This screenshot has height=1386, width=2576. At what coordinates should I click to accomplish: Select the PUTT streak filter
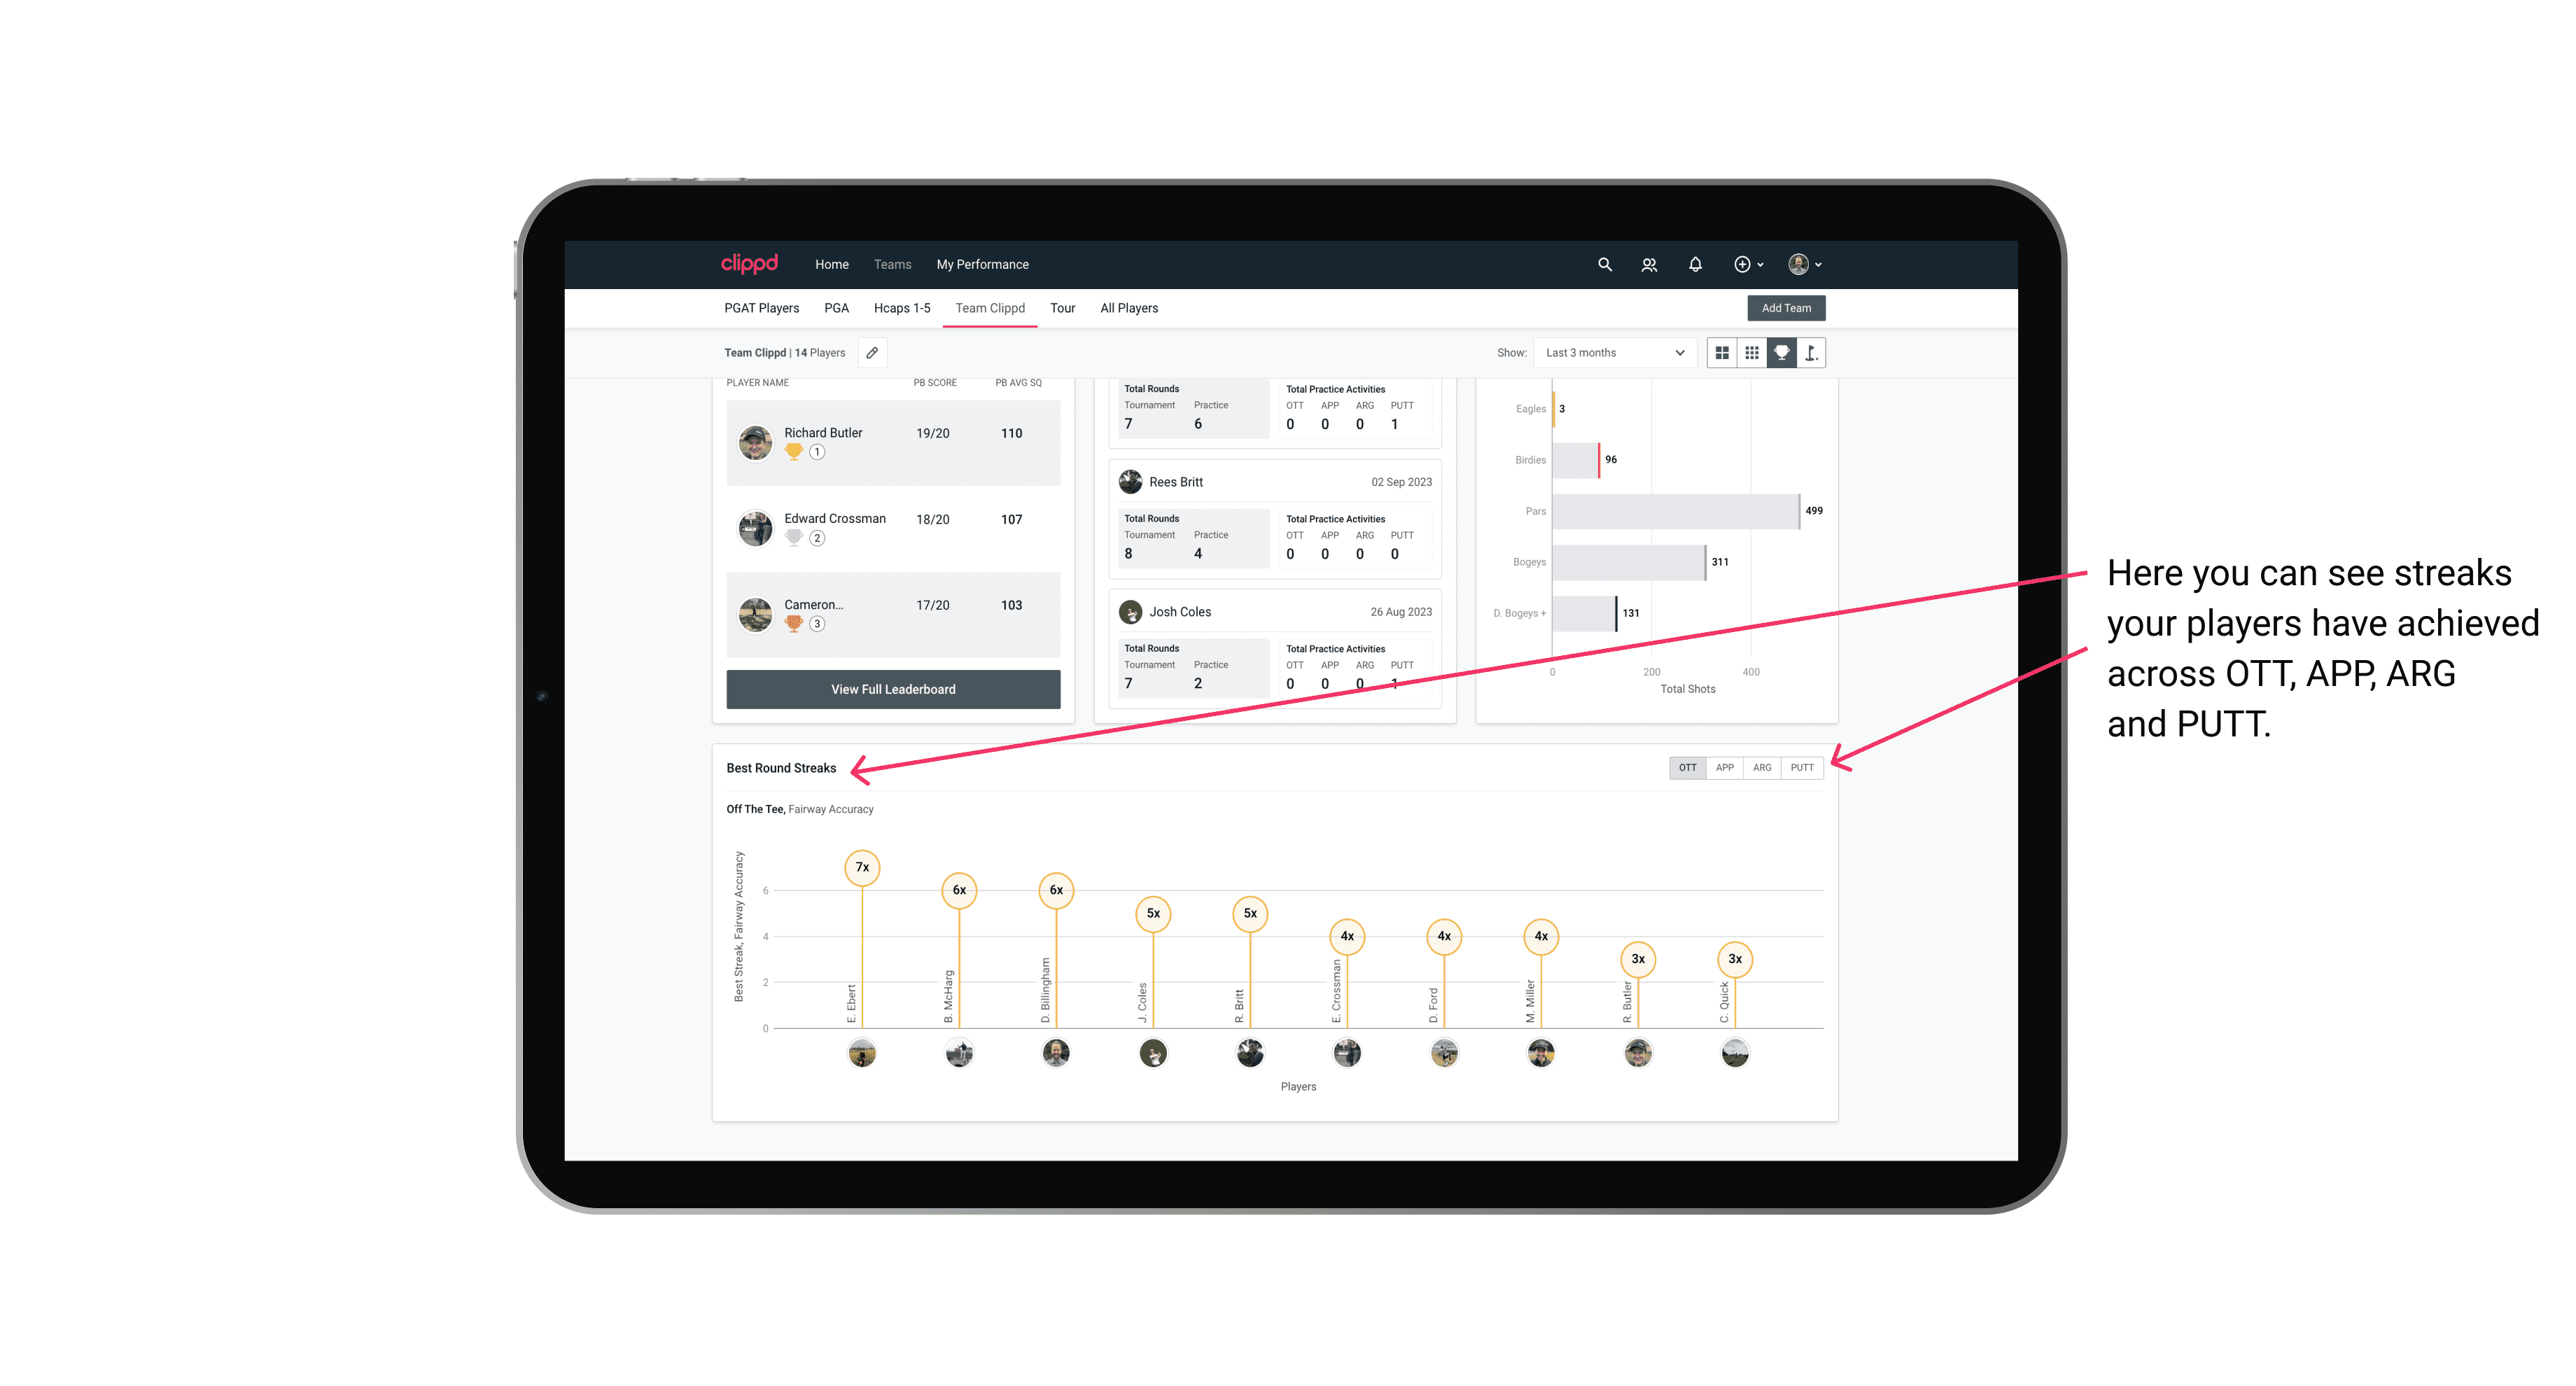click(x=1802, y=768)
